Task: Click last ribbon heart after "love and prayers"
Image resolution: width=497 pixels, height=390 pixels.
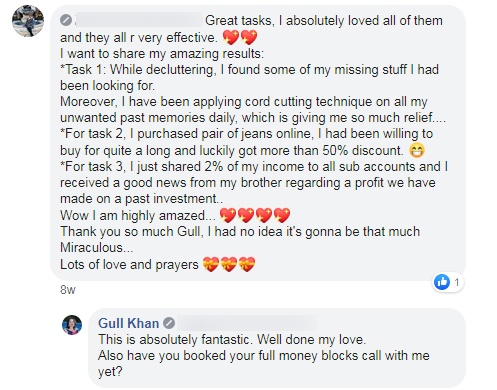Action: point(247,264)
